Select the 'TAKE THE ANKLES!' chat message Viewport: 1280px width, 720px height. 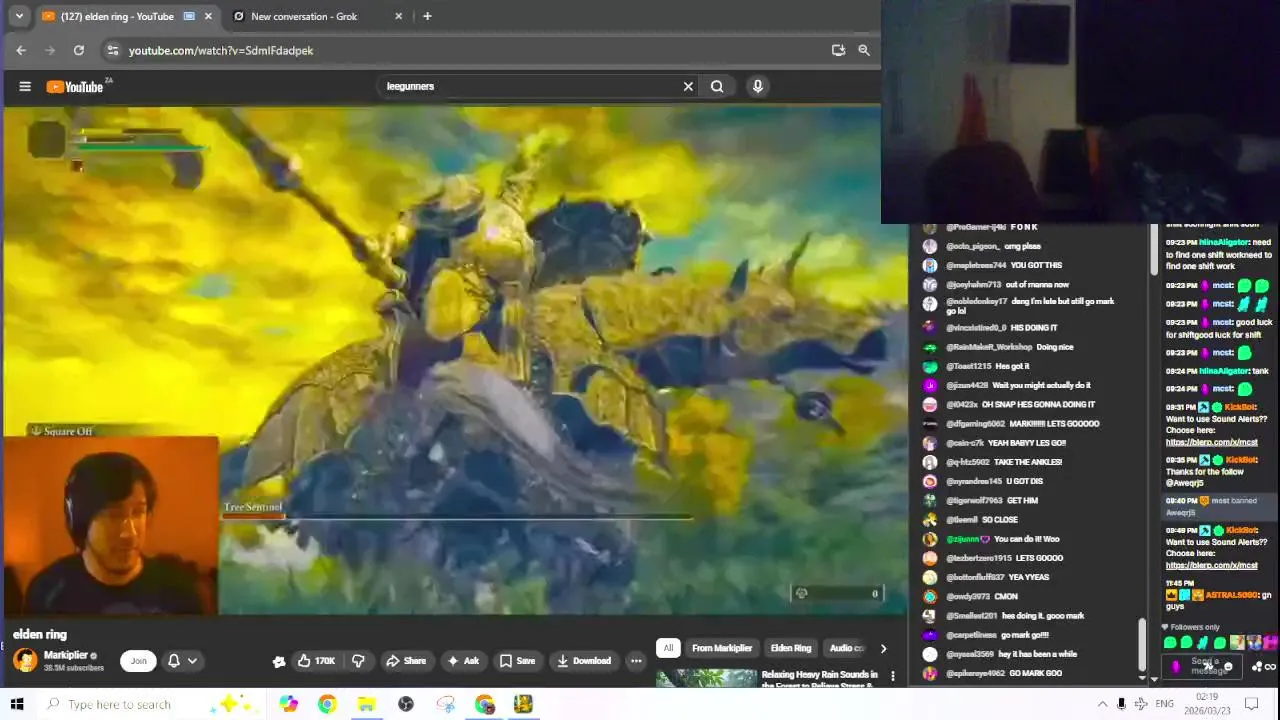coord(1029,462)
